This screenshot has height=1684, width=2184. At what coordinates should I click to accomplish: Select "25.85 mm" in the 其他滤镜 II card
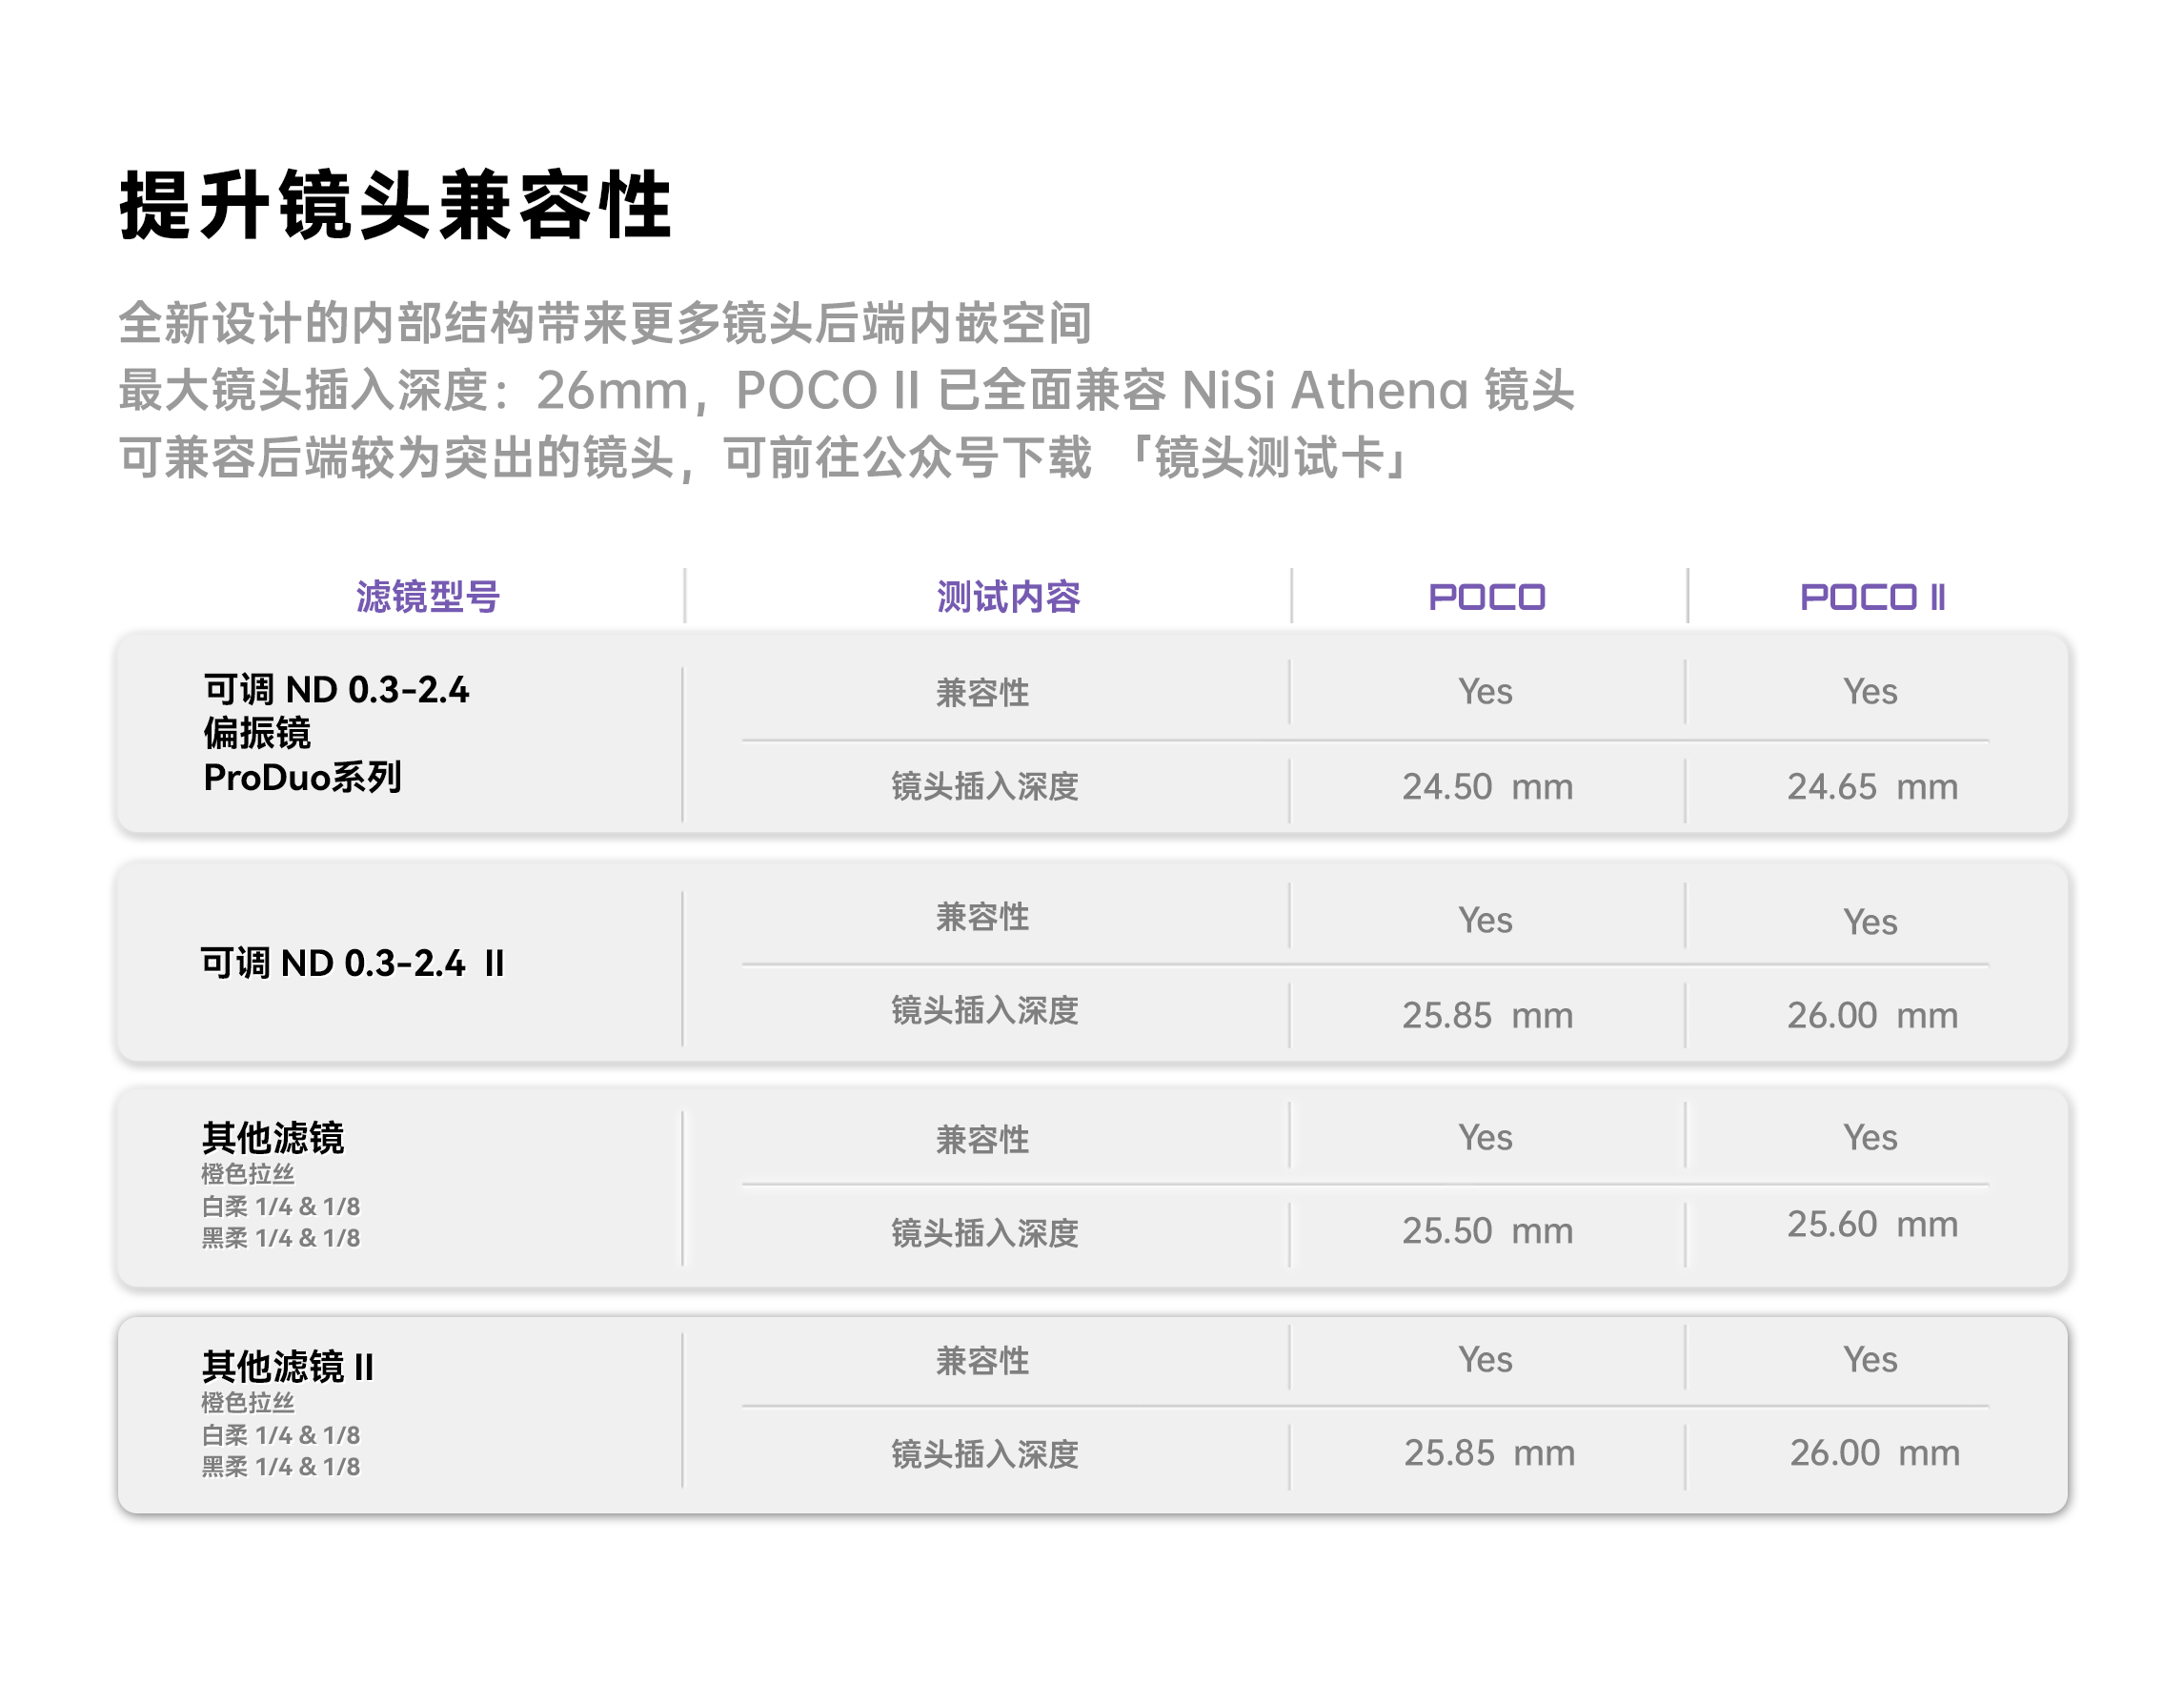pos(1489,1453)
